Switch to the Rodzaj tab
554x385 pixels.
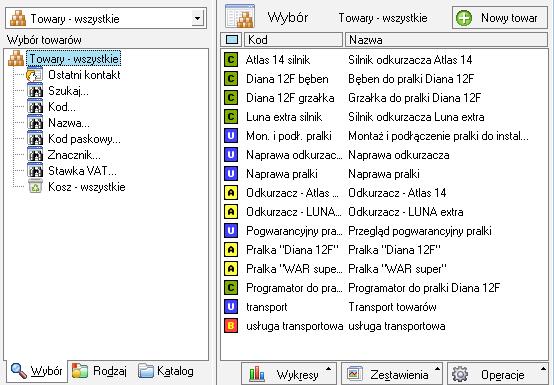[x=99, y=371]
